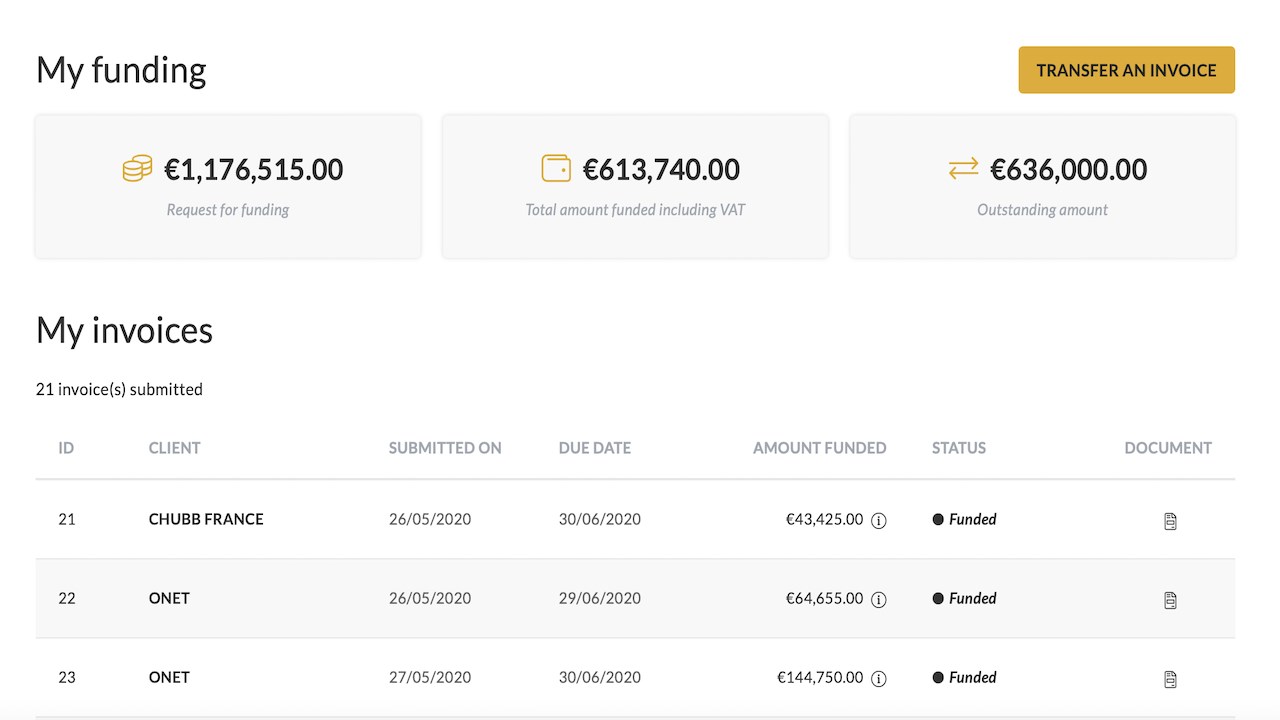Sort by Client column header
Image resolution: width=1280 pixels, height=720 pixels.
coord(175,448)
